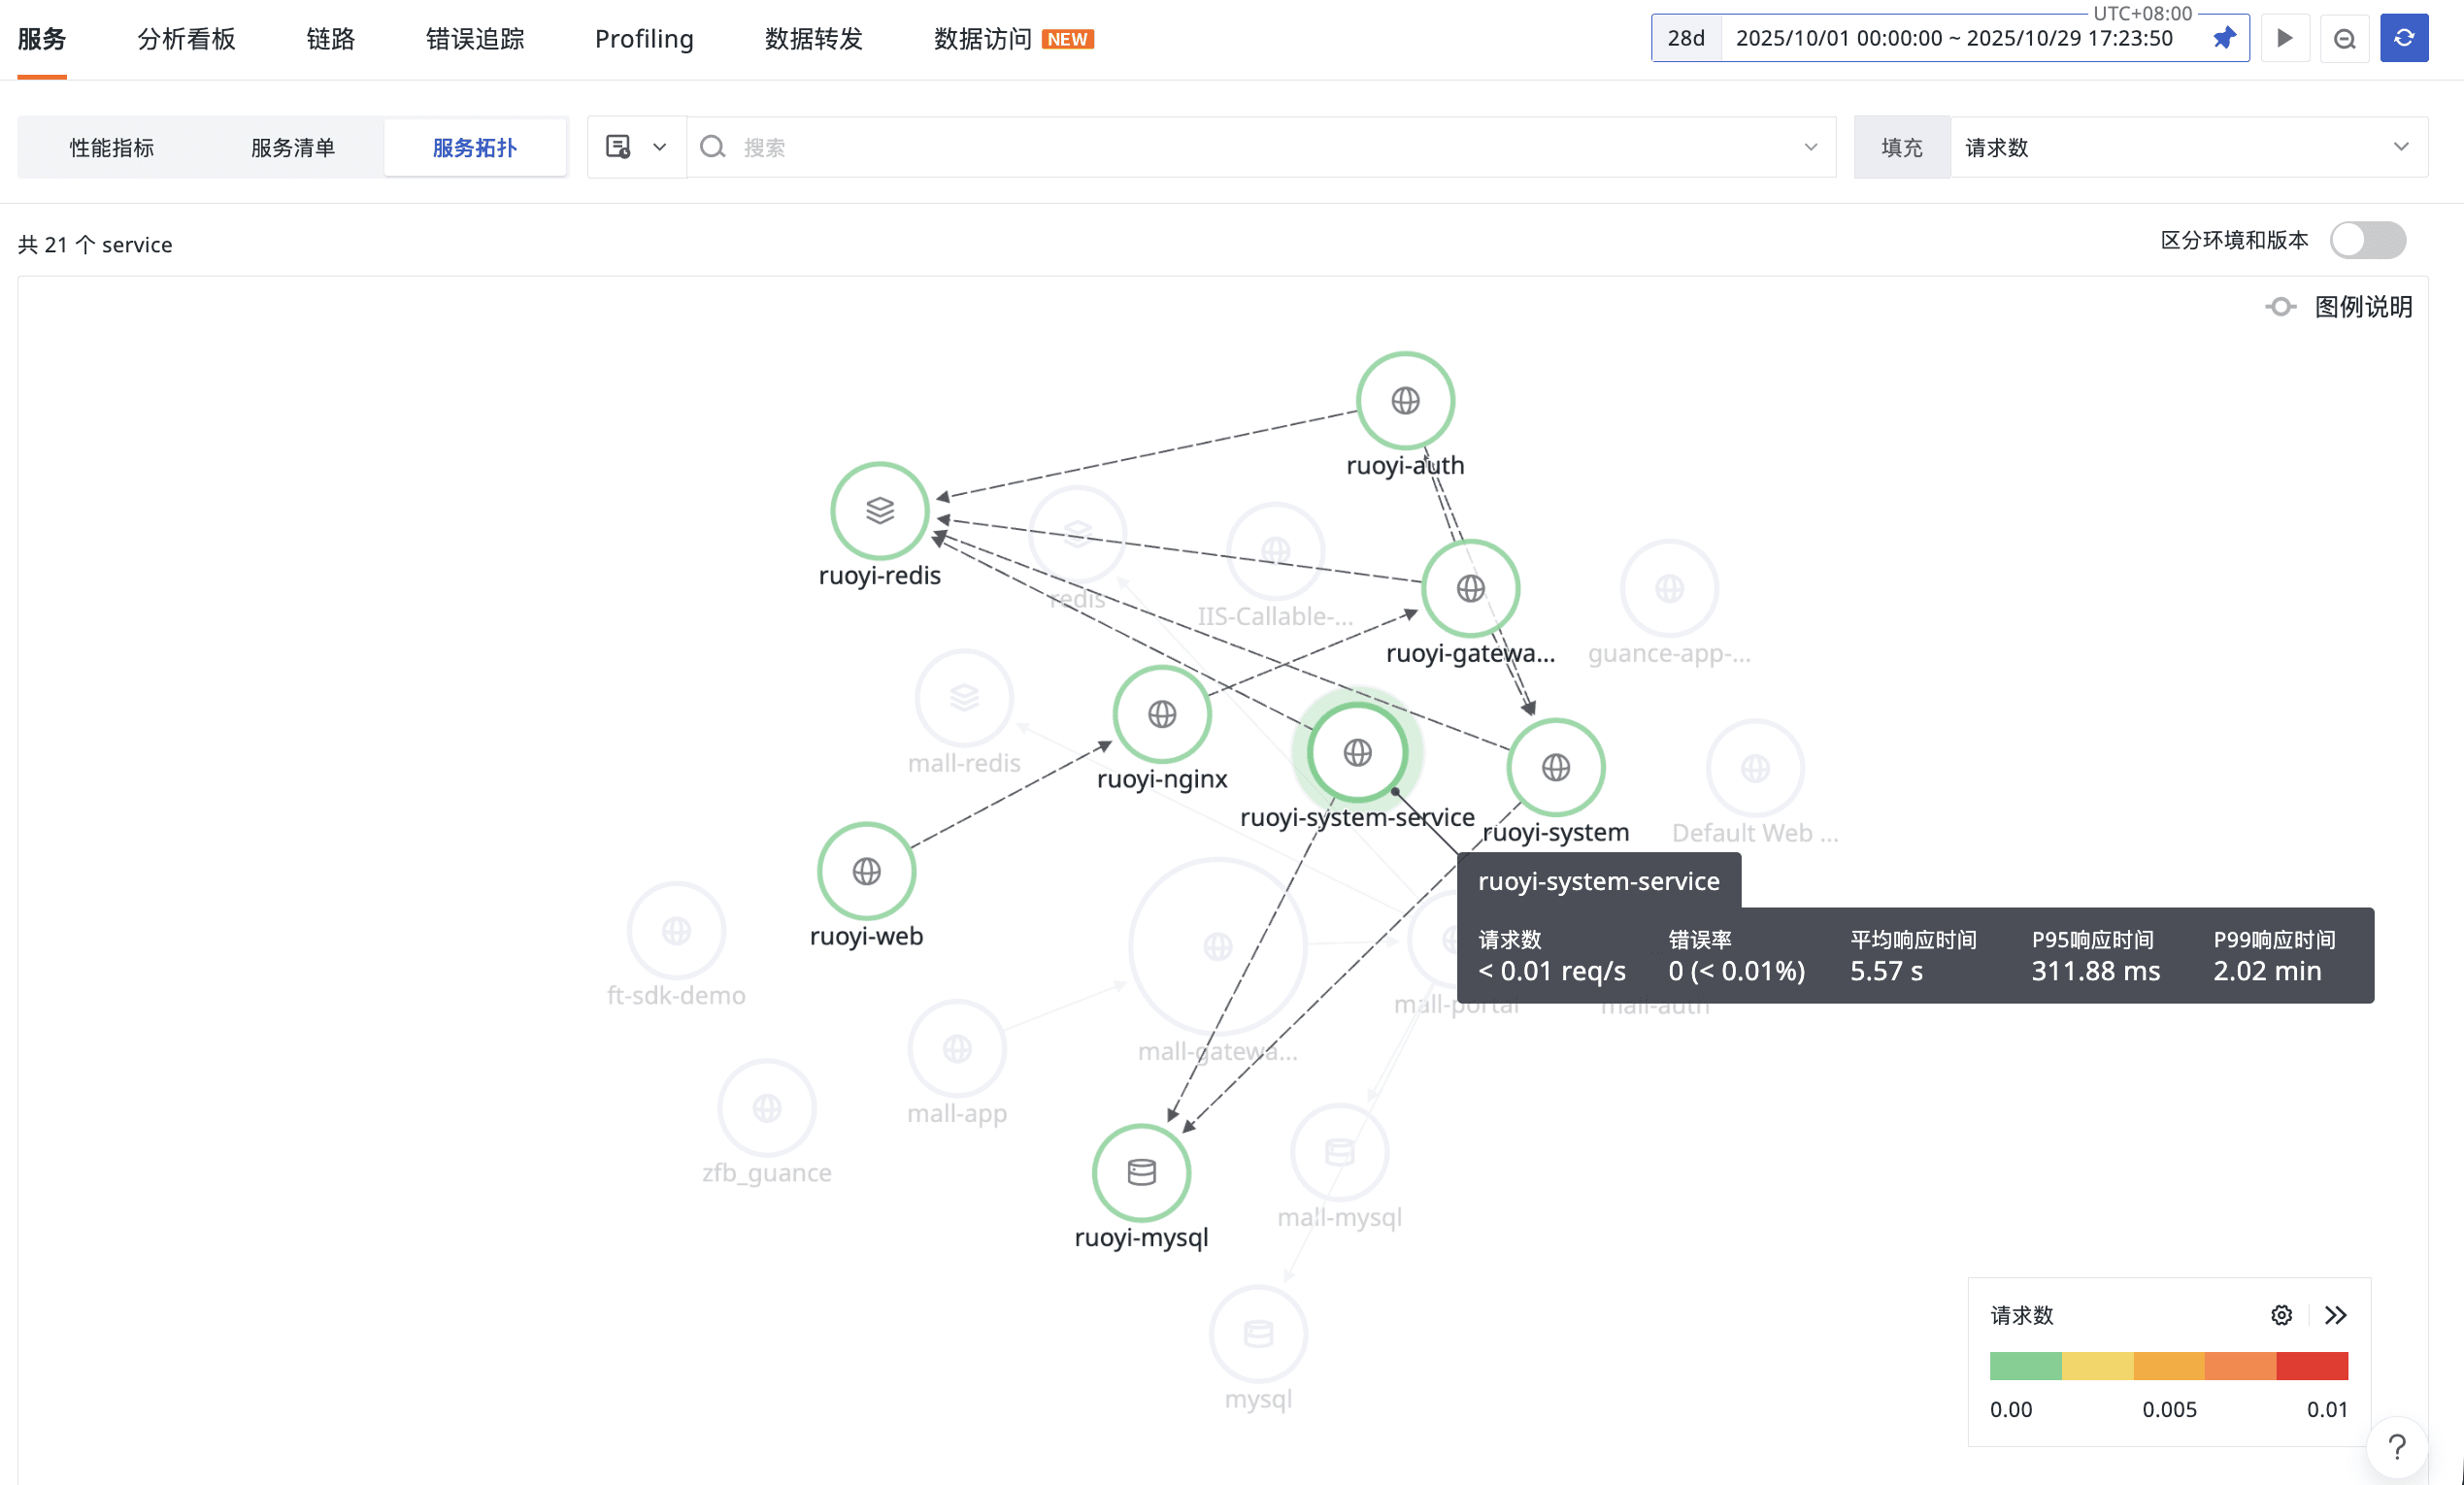Select the 性能指标 view button
Screen dimensions: 2464x1485
click(111, 147)
